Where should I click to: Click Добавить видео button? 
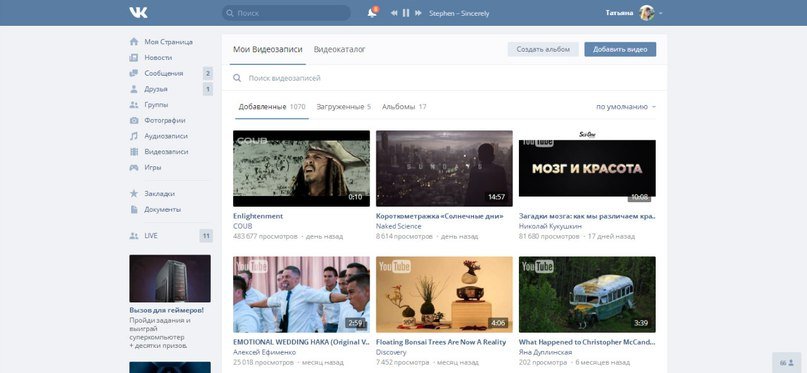[x=620, y=49]
